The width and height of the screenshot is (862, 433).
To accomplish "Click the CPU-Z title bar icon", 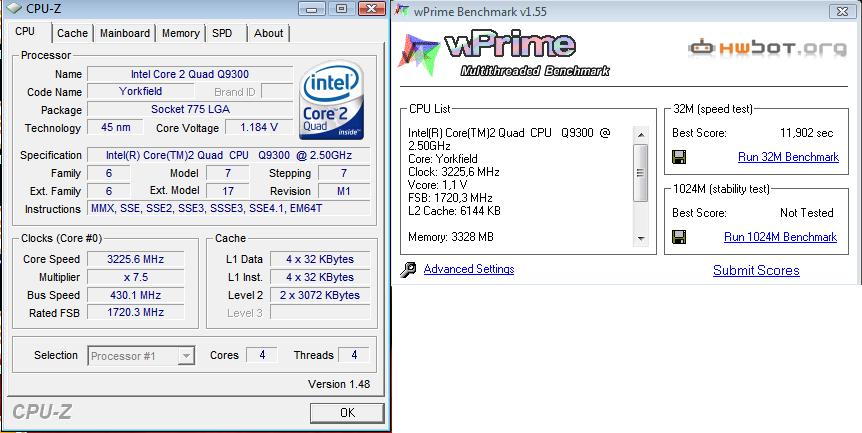I will tap(13, 8).
